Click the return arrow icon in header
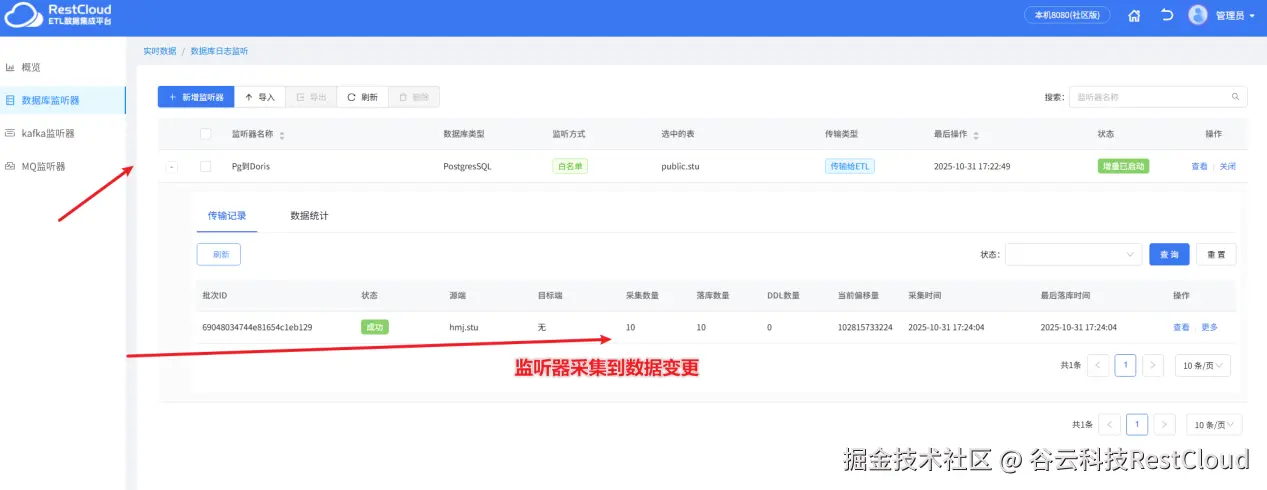 click(1166, 16)
